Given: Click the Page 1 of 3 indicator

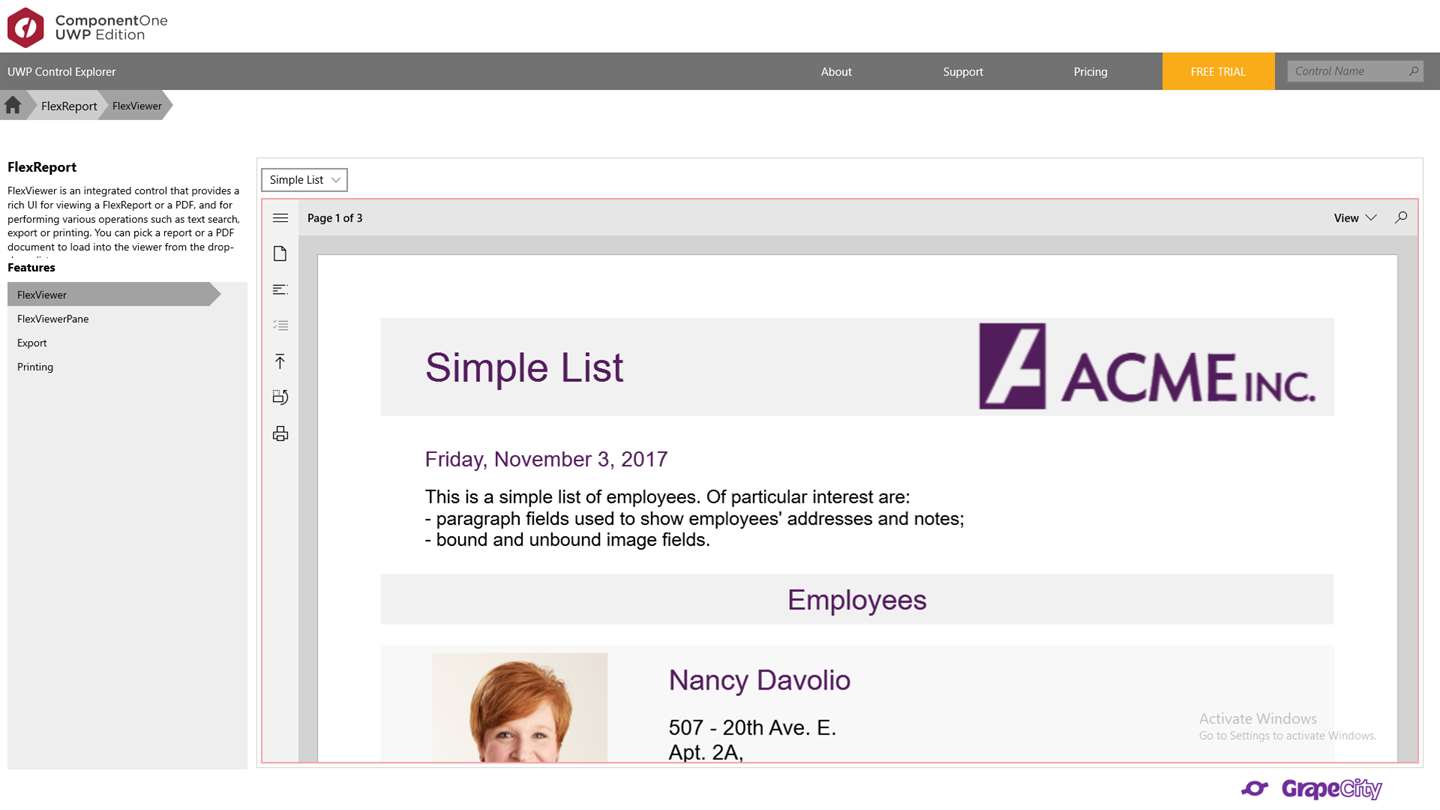Looking at the screenshot, I should (335, 218).
